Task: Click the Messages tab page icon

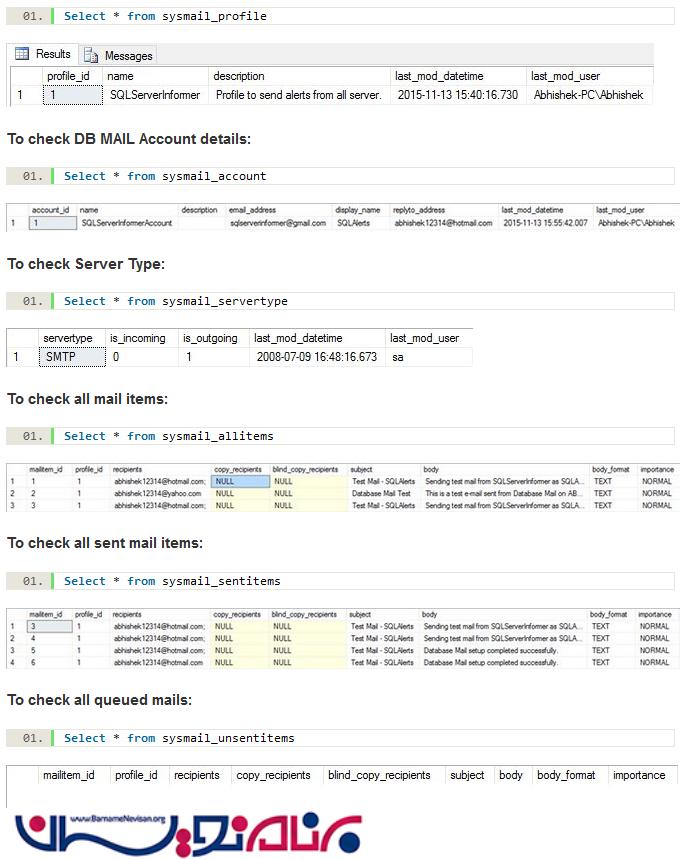Action: point(91,55)
